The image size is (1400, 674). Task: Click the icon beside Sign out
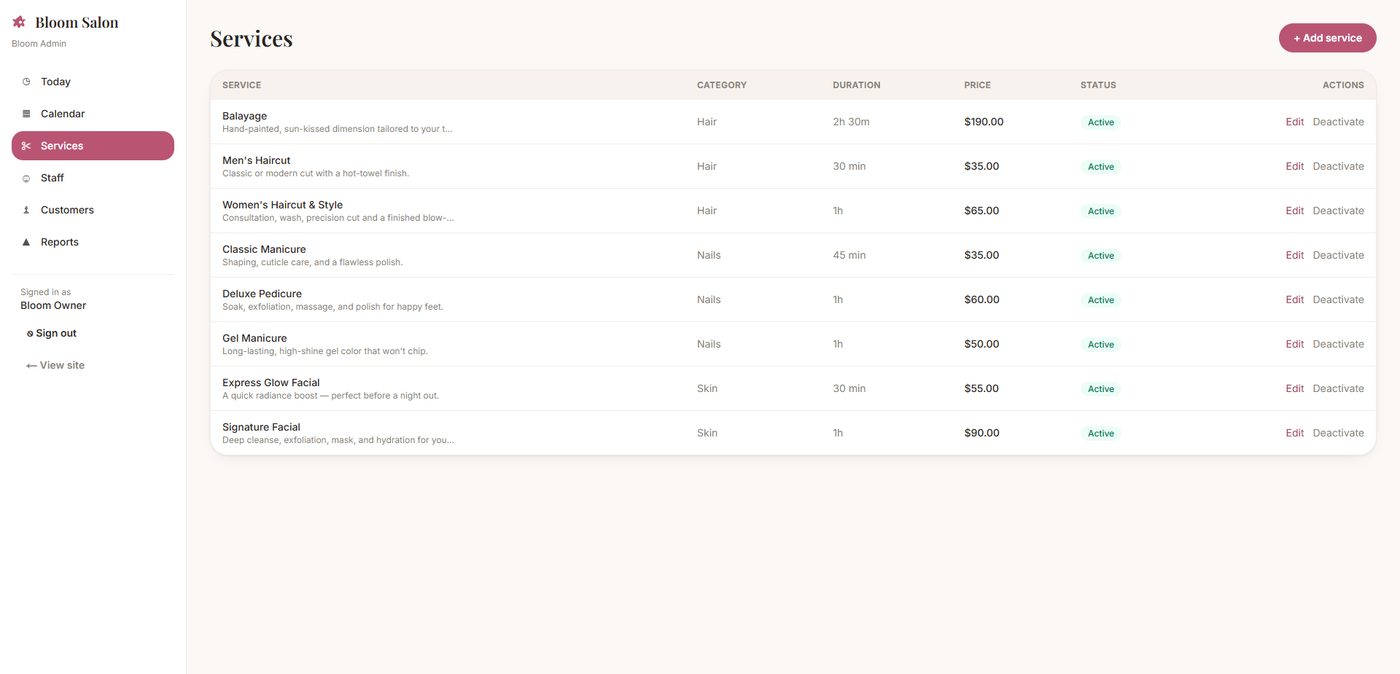pos(30,334)
